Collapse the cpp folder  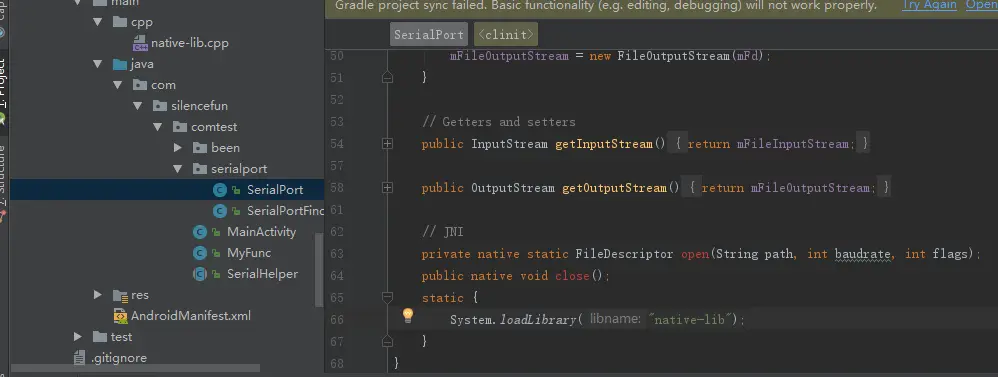coord(97,22)
